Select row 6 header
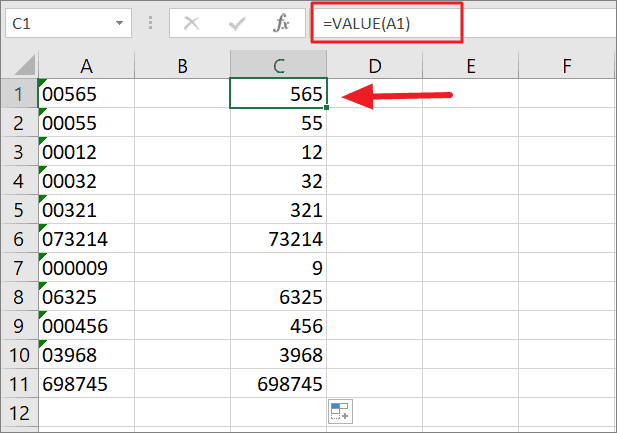The image size is (617, 433). click(x=19, y=239)
